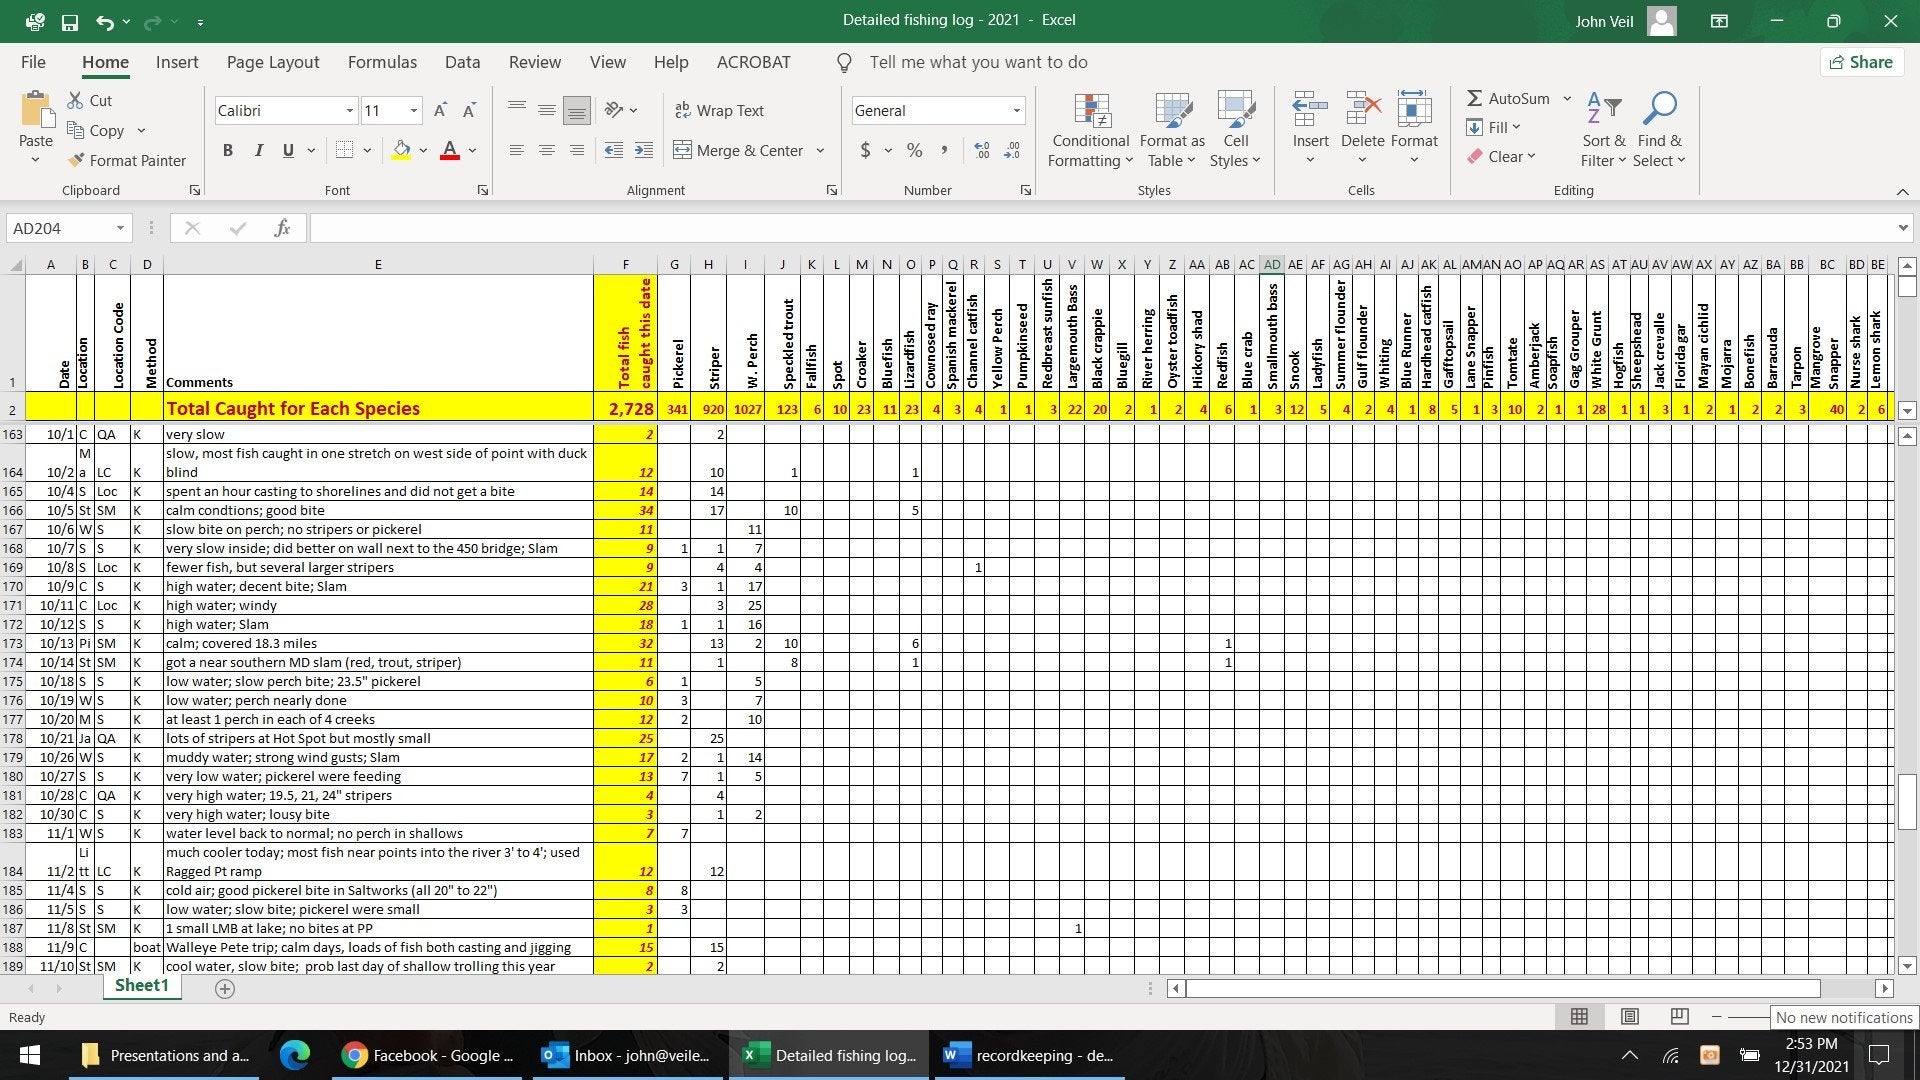
Task: Apply the red font color
Action: point(450,150)
